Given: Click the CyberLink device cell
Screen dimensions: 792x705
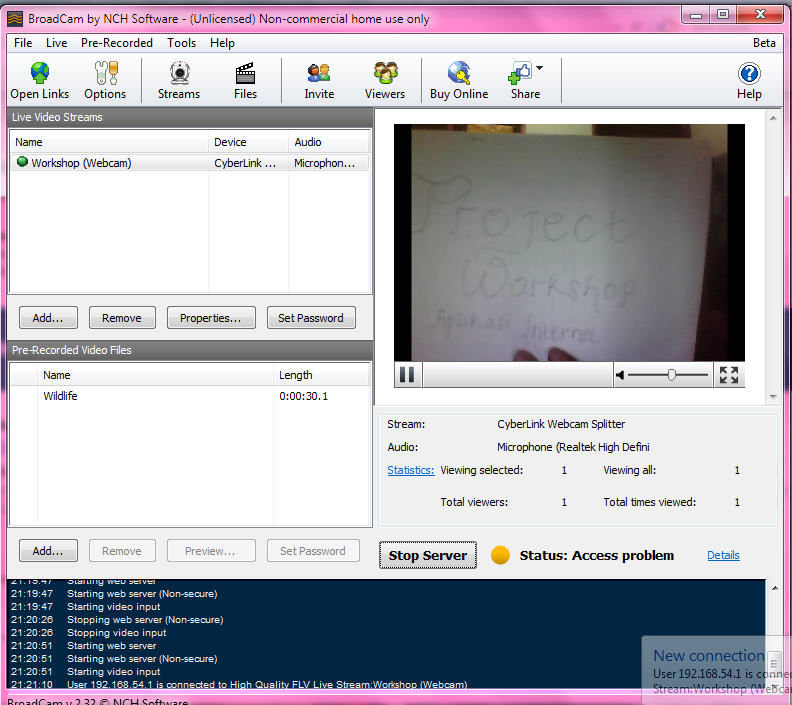Looking at the screenshot, I should click(x=245, y=163).
